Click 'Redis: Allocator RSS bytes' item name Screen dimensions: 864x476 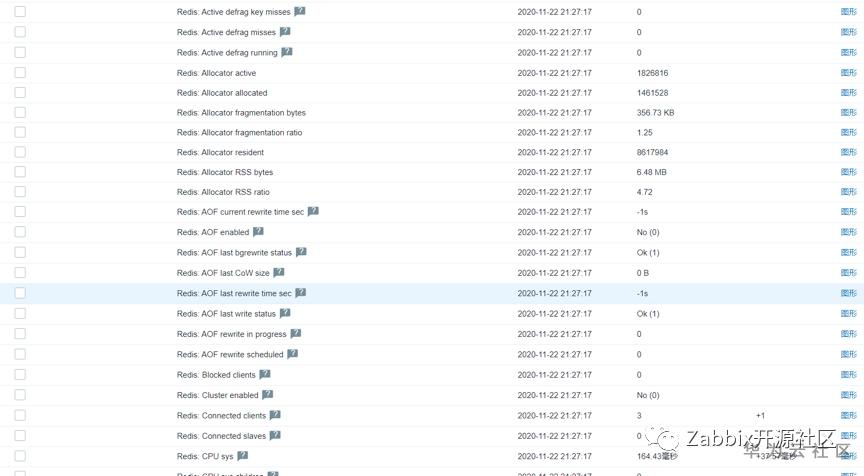[x=224, y=172]
